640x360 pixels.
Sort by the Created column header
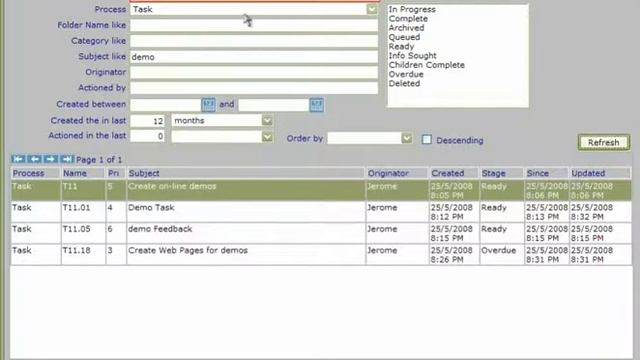pos(454,173)
